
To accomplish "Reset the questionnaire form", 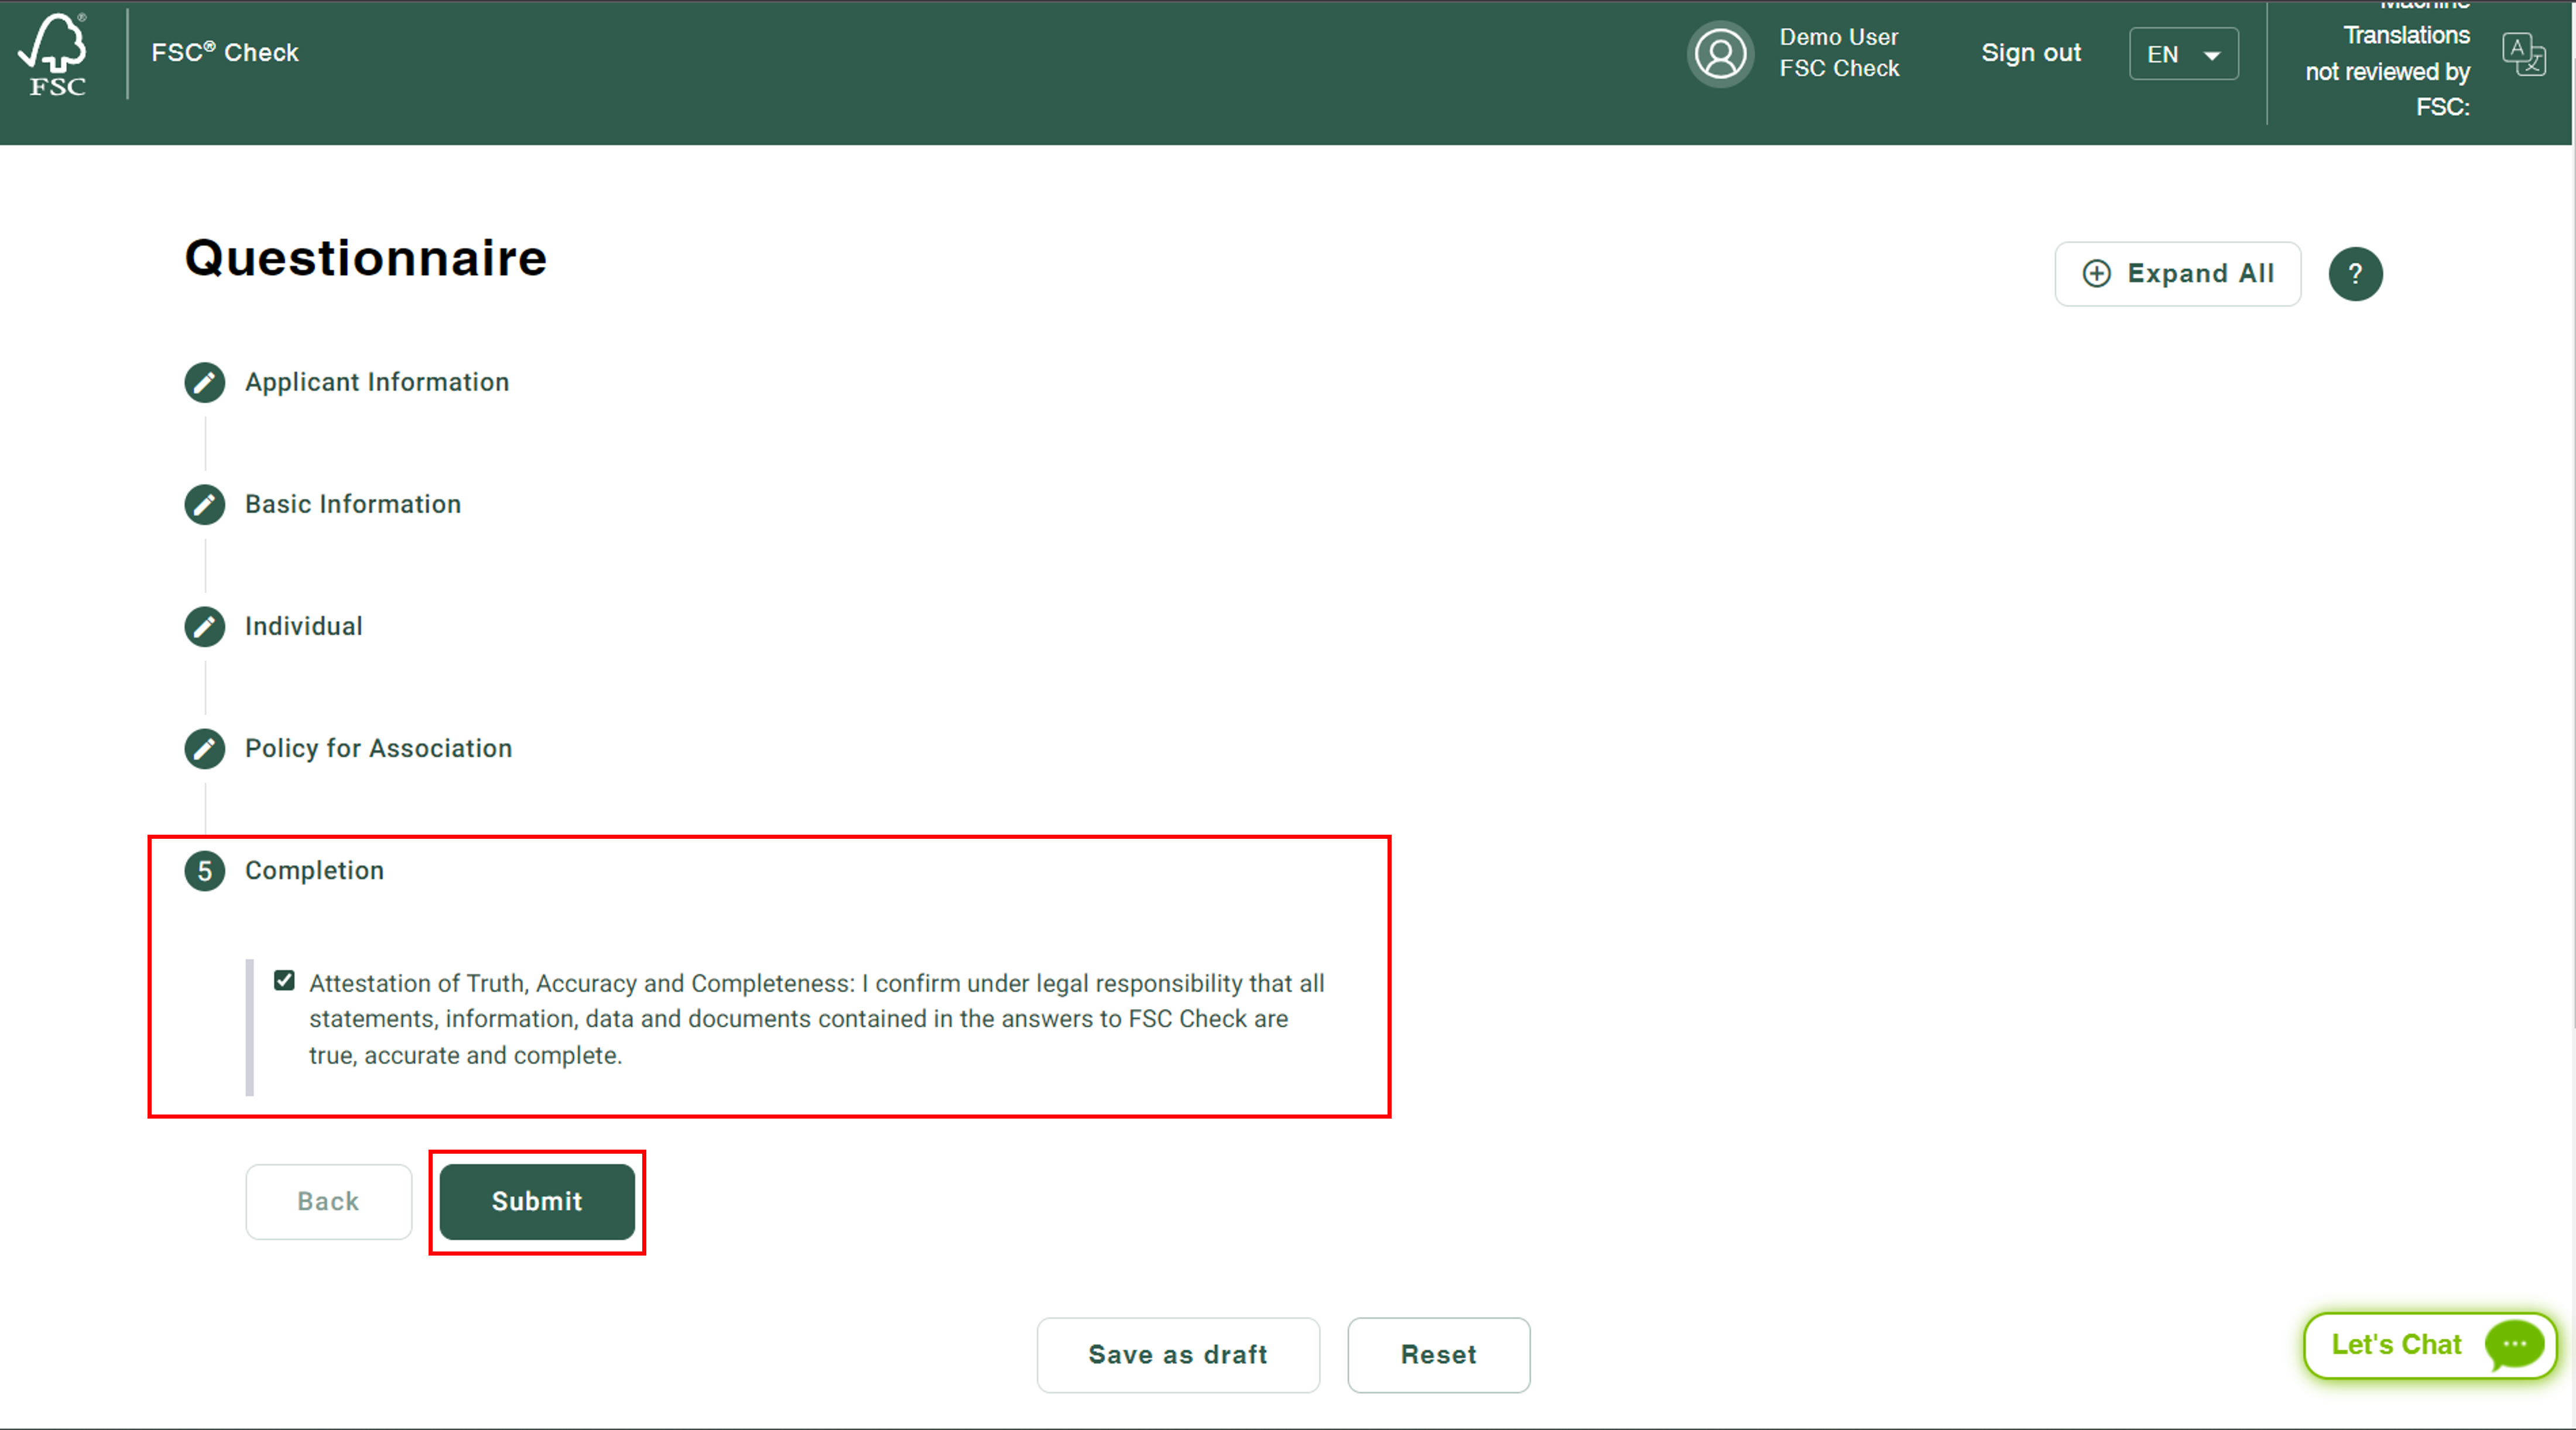I will coord(1438,1355).
